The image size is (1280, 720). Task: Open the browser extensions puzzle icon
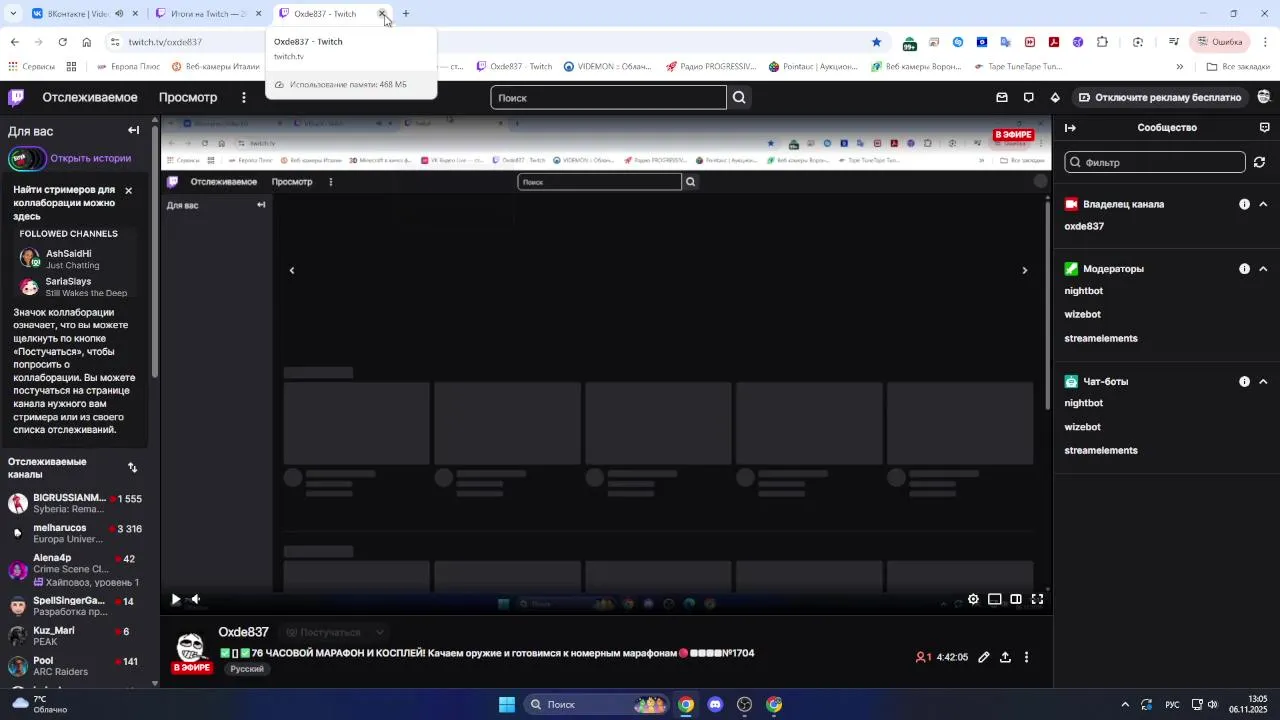(x=1103, y=42)
